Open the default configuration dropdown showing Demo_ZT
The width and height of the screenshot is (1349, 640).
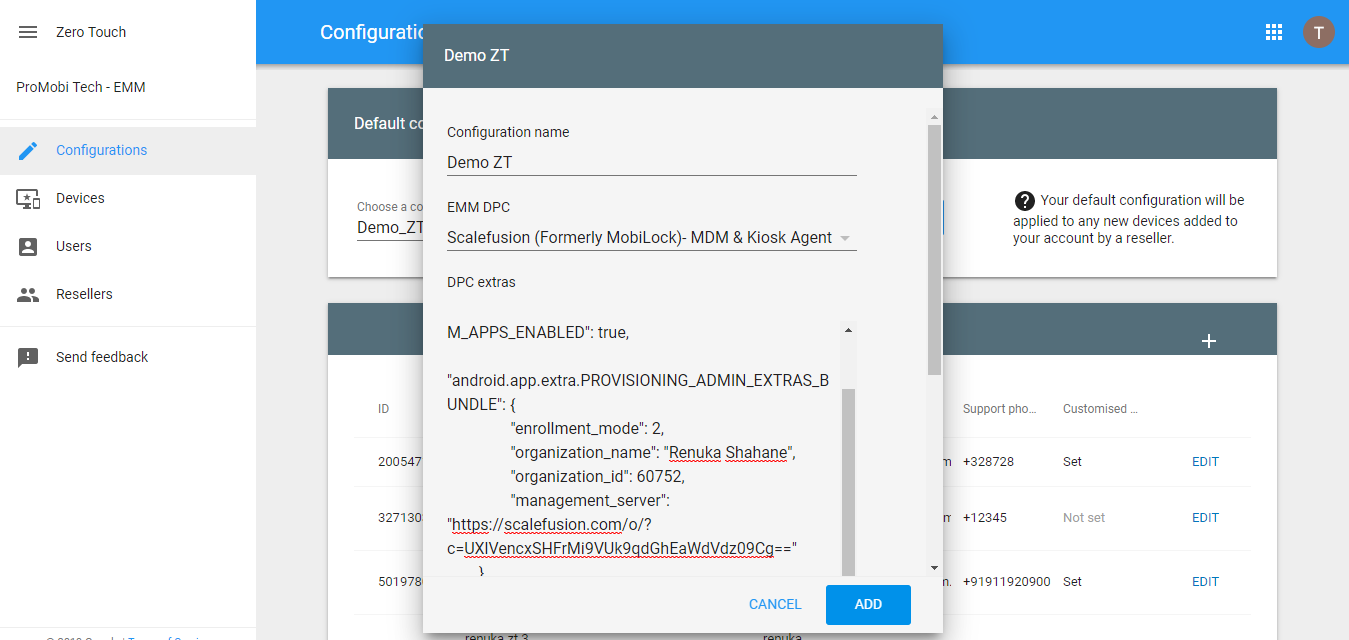(x=389, y=227)
